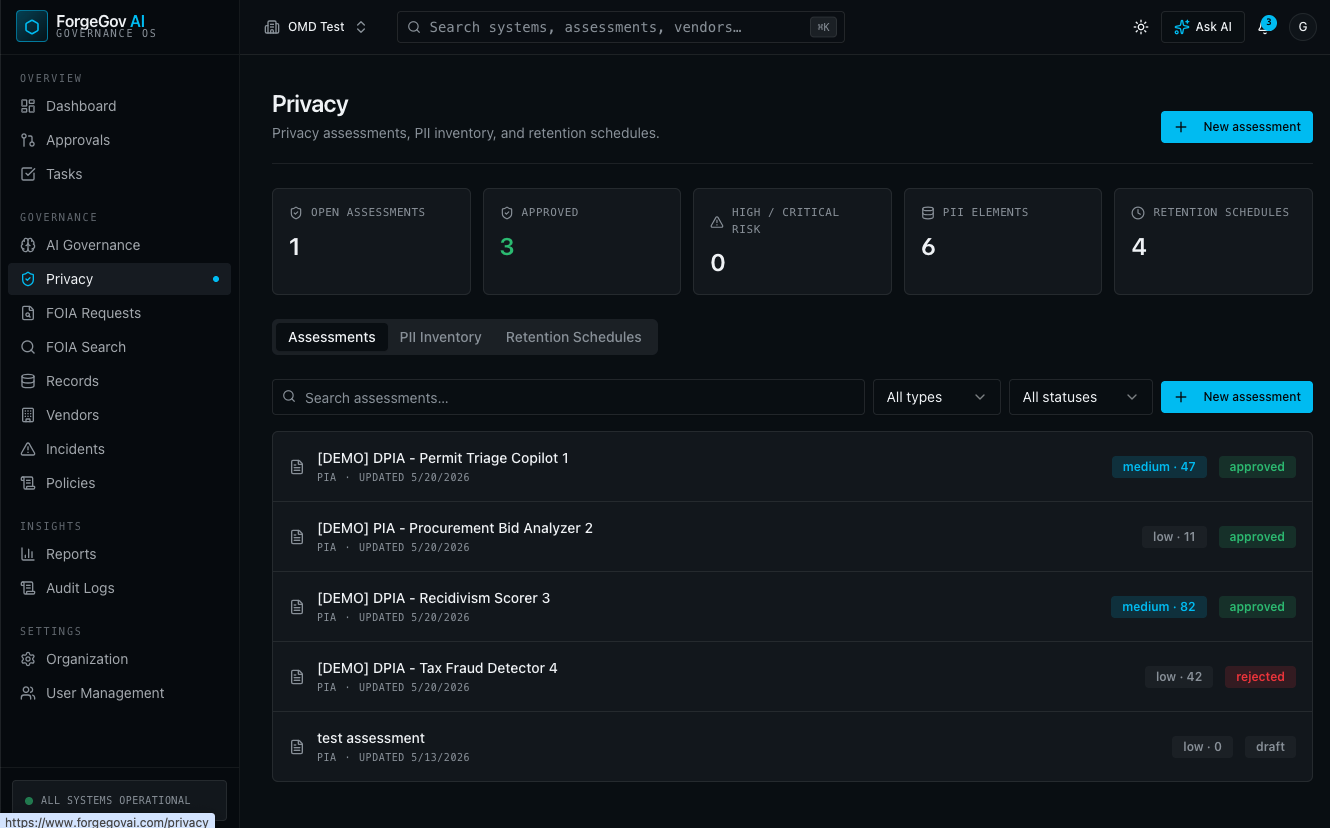Click document icon of Permit Triage Copilot row

297,467
